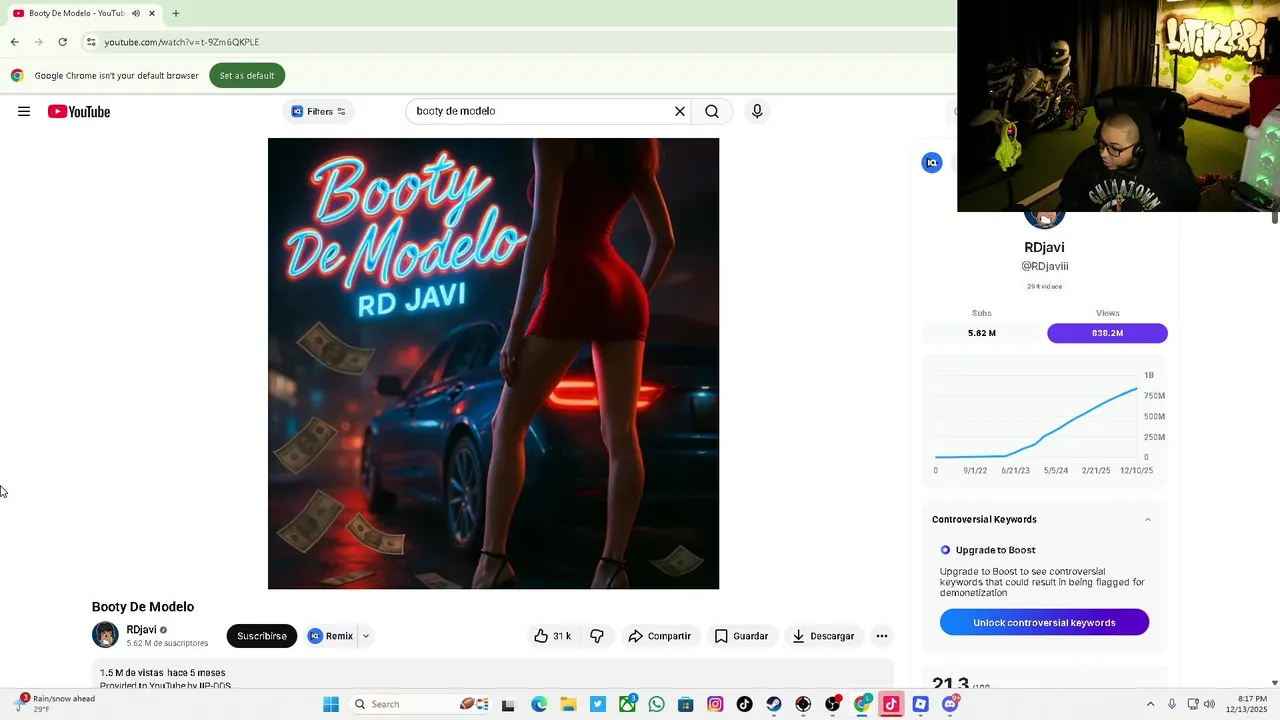
Task: Open the vidIQ Filters button
Action: coord(319,111)
